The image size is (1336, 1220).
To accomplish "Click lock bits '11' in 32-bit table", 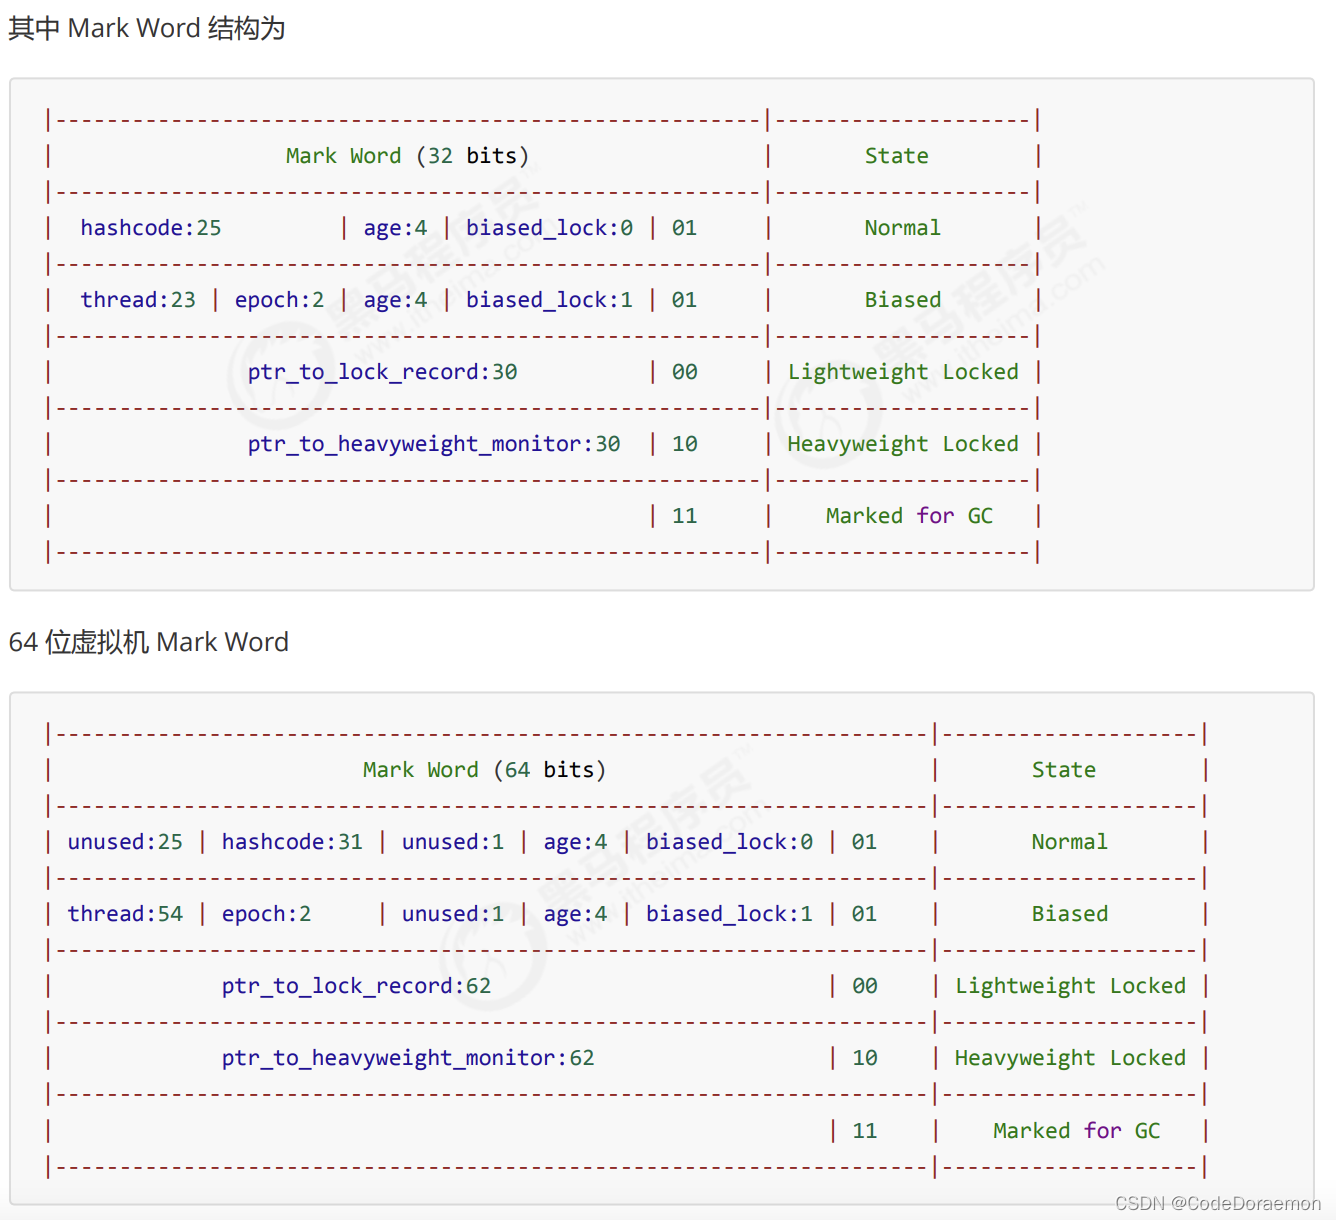I will [684, 516].
